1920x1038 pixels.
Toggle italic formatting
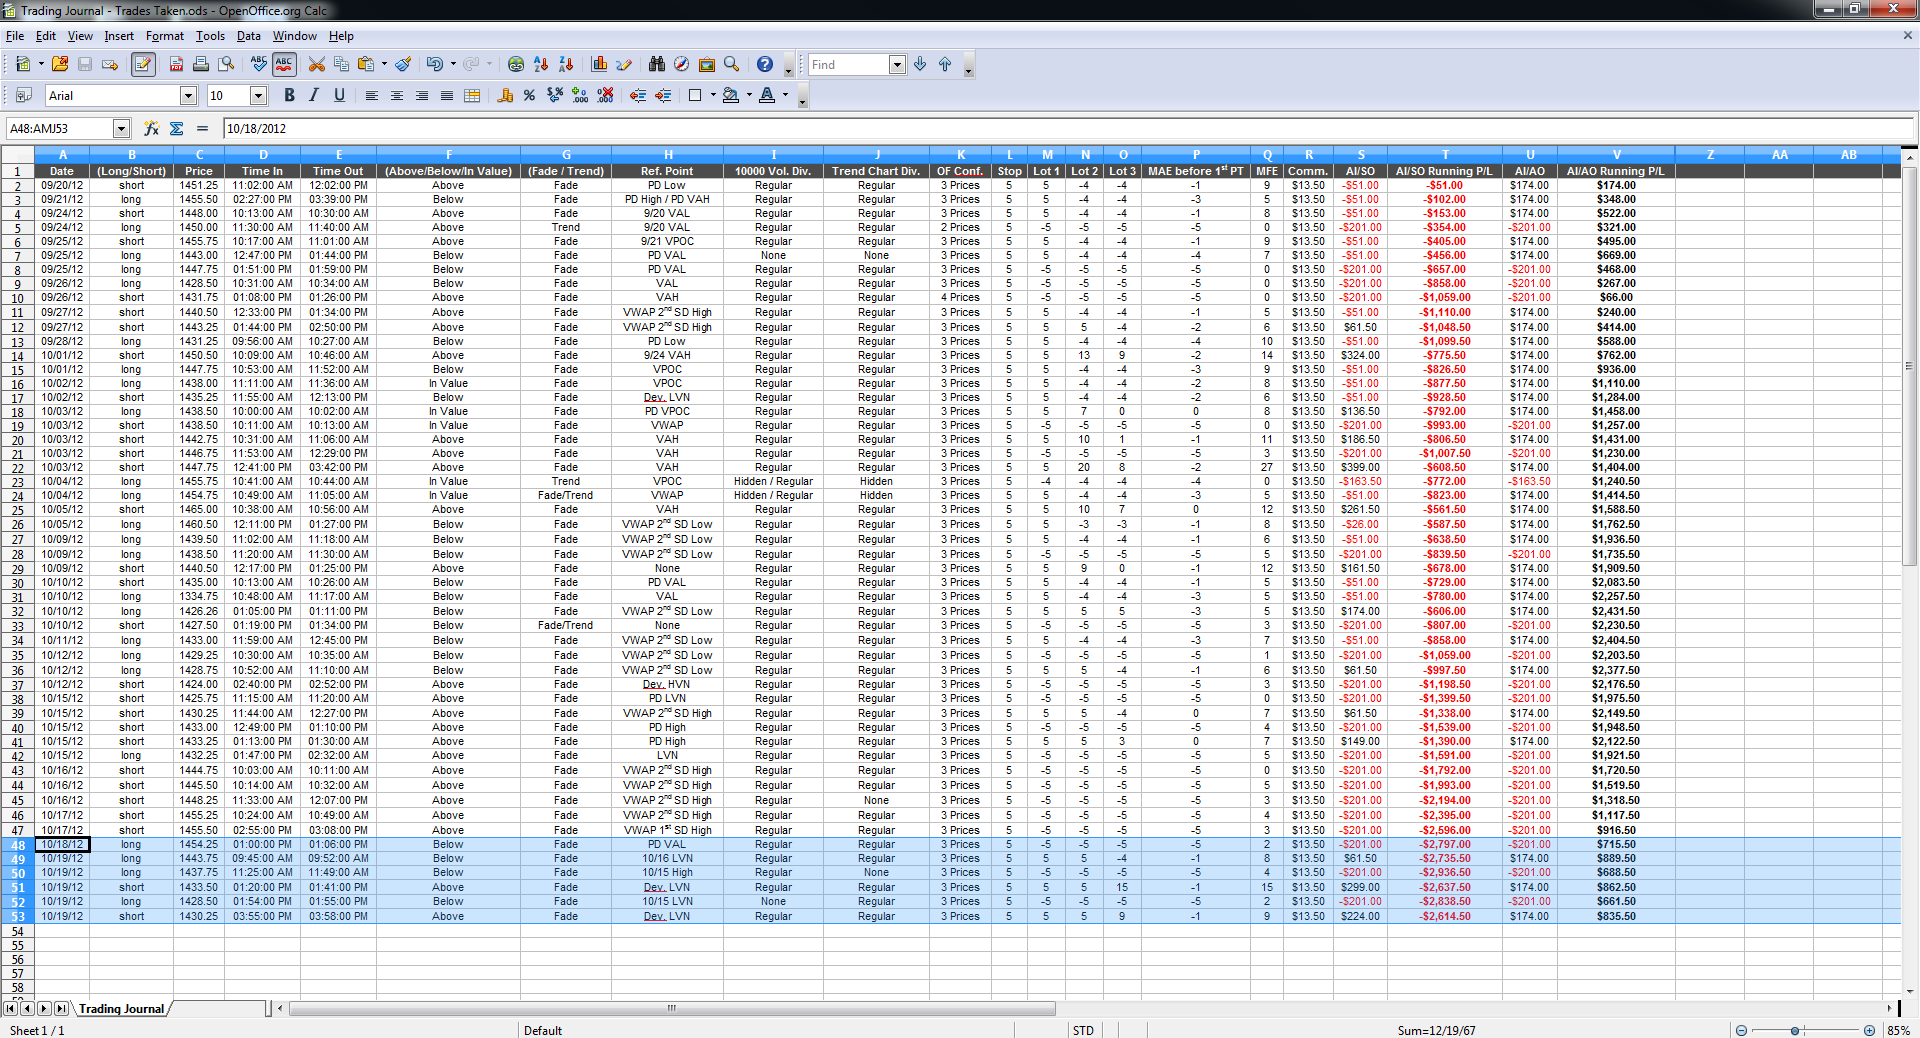click(314, 95)
